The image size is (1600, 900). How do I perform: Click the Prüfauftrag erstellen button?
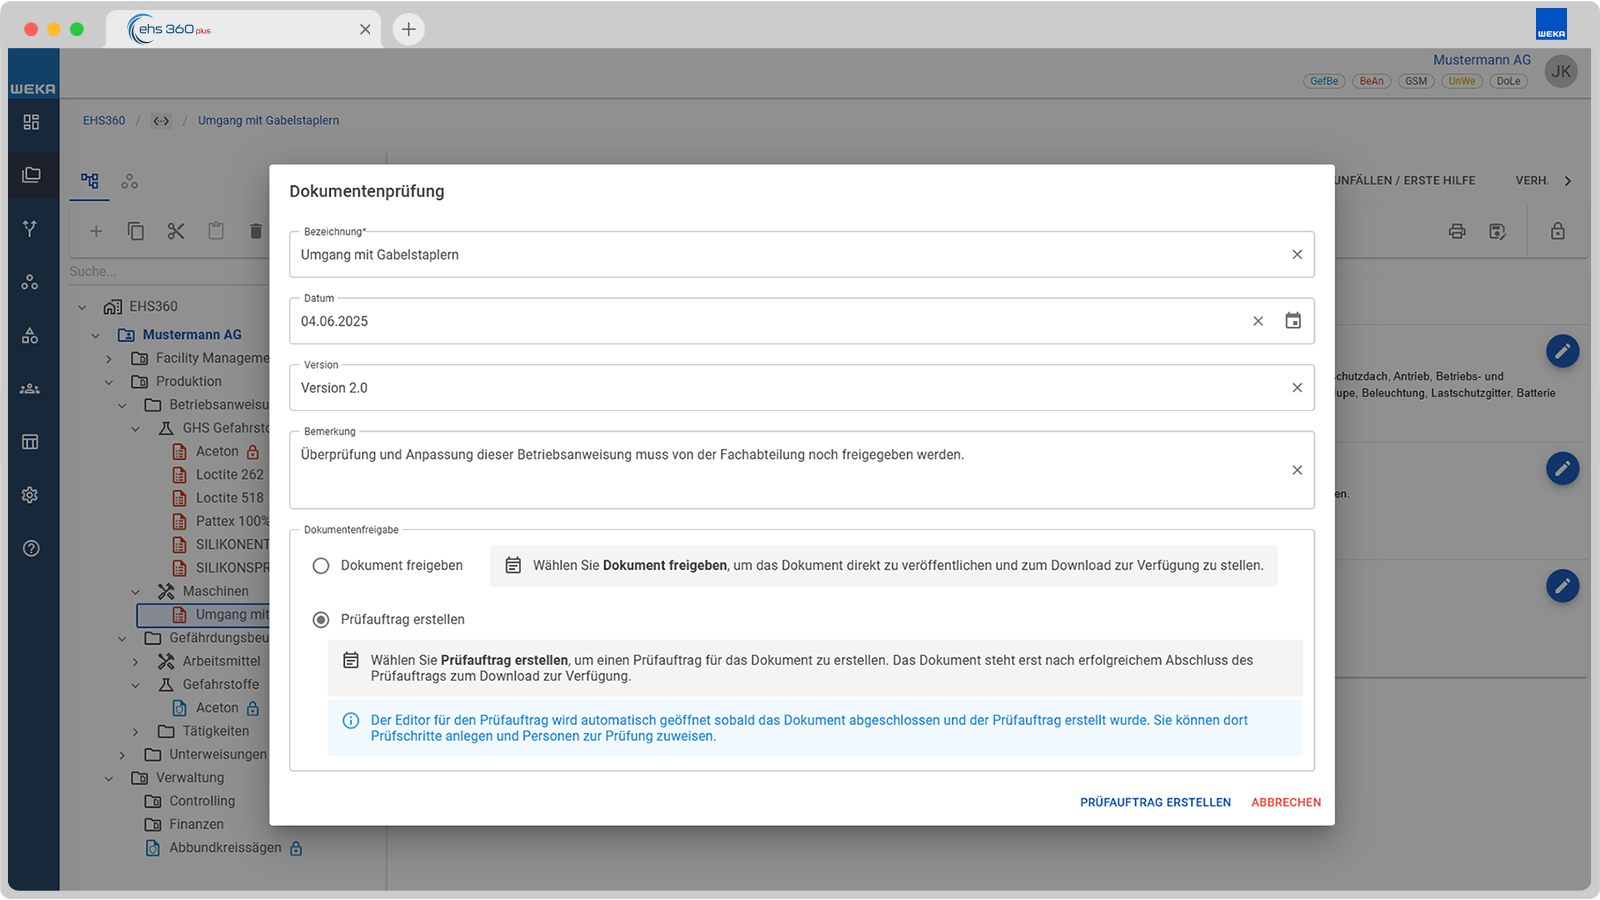(1155, 802)
